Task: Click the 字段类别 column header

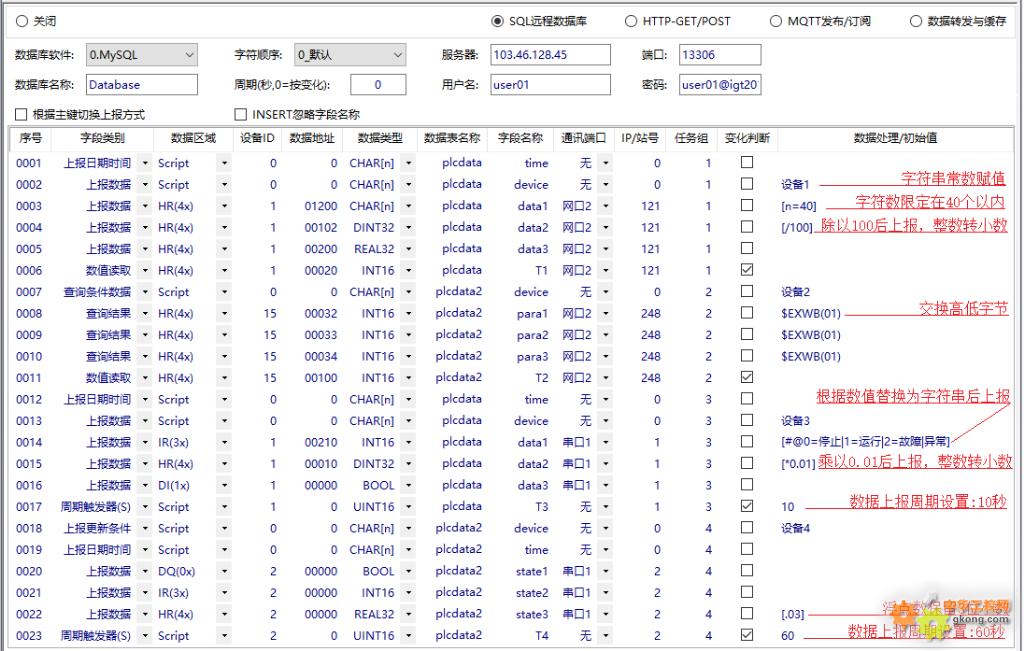Action: (103, 138)
